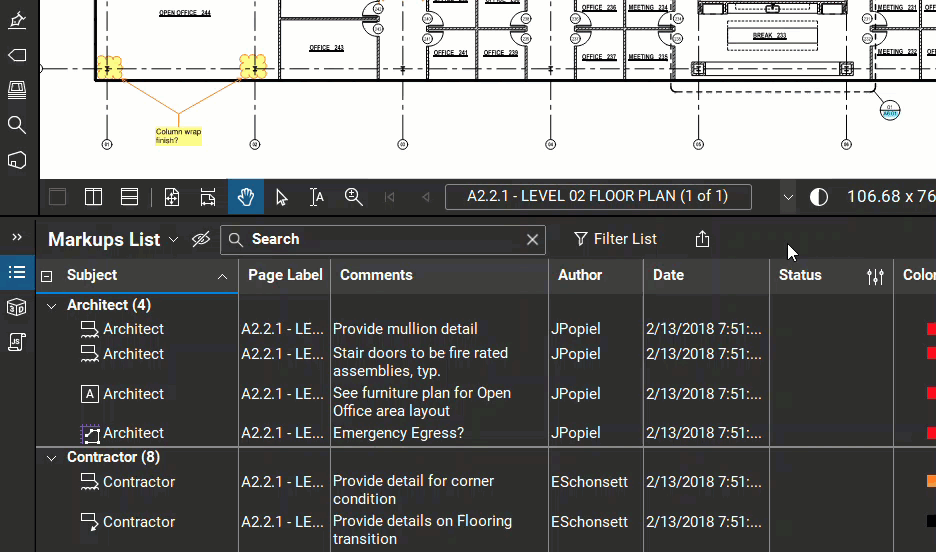Click the A2.2.1 Level 02 Floor Plan page box

pos(598,196)
